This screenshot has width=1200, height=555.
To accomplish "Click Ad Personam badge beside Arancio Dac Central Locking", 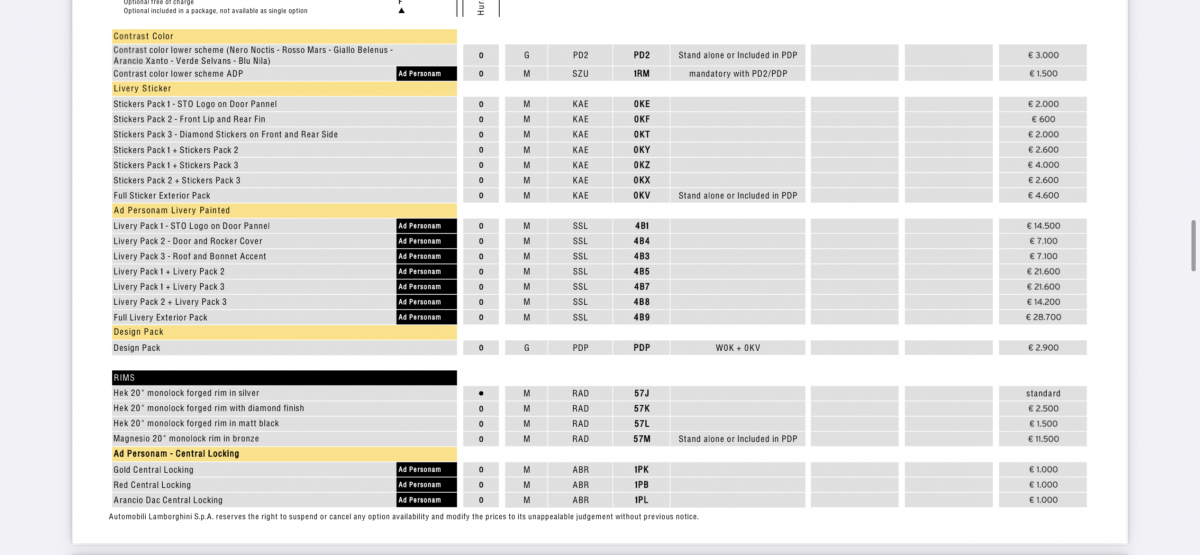I will [426, 500].
